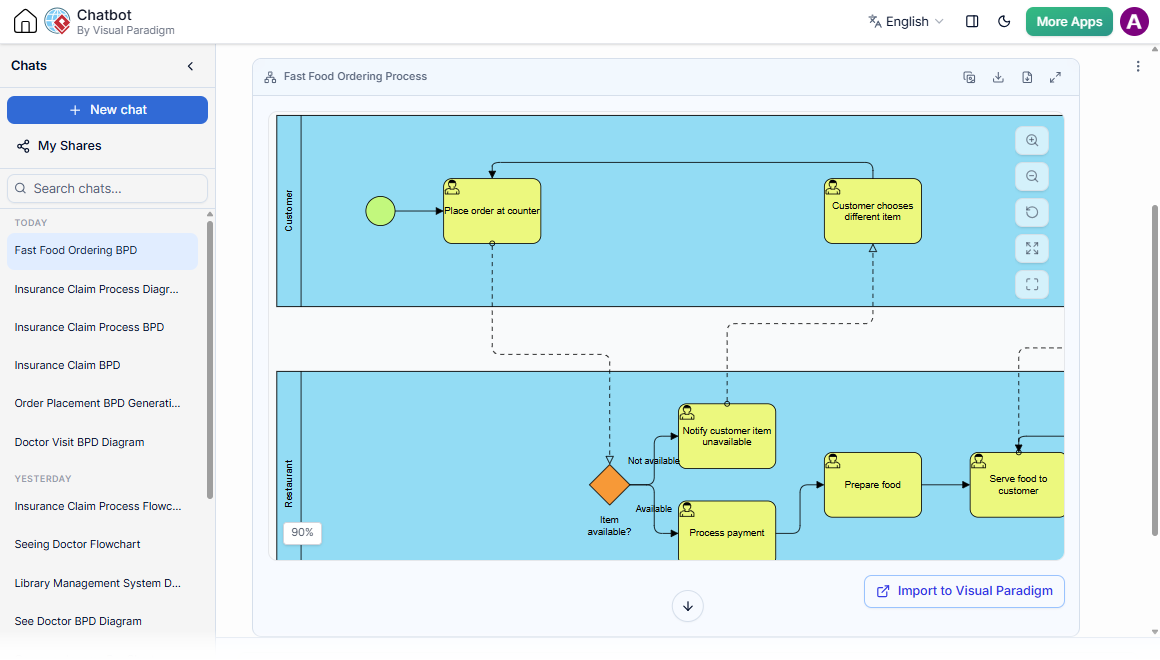Import to Visual Paradigm

coord(964,591)
